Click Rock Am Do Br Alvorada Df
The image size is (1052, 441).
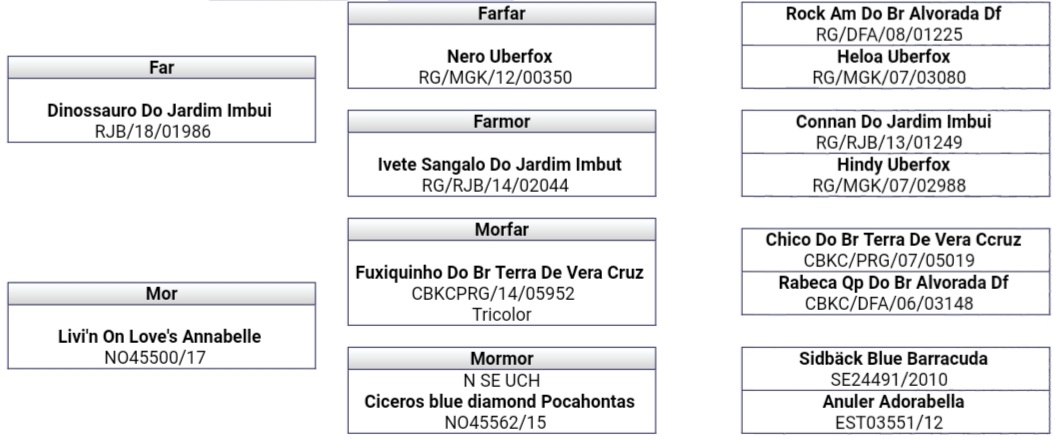tap(894, 14)
